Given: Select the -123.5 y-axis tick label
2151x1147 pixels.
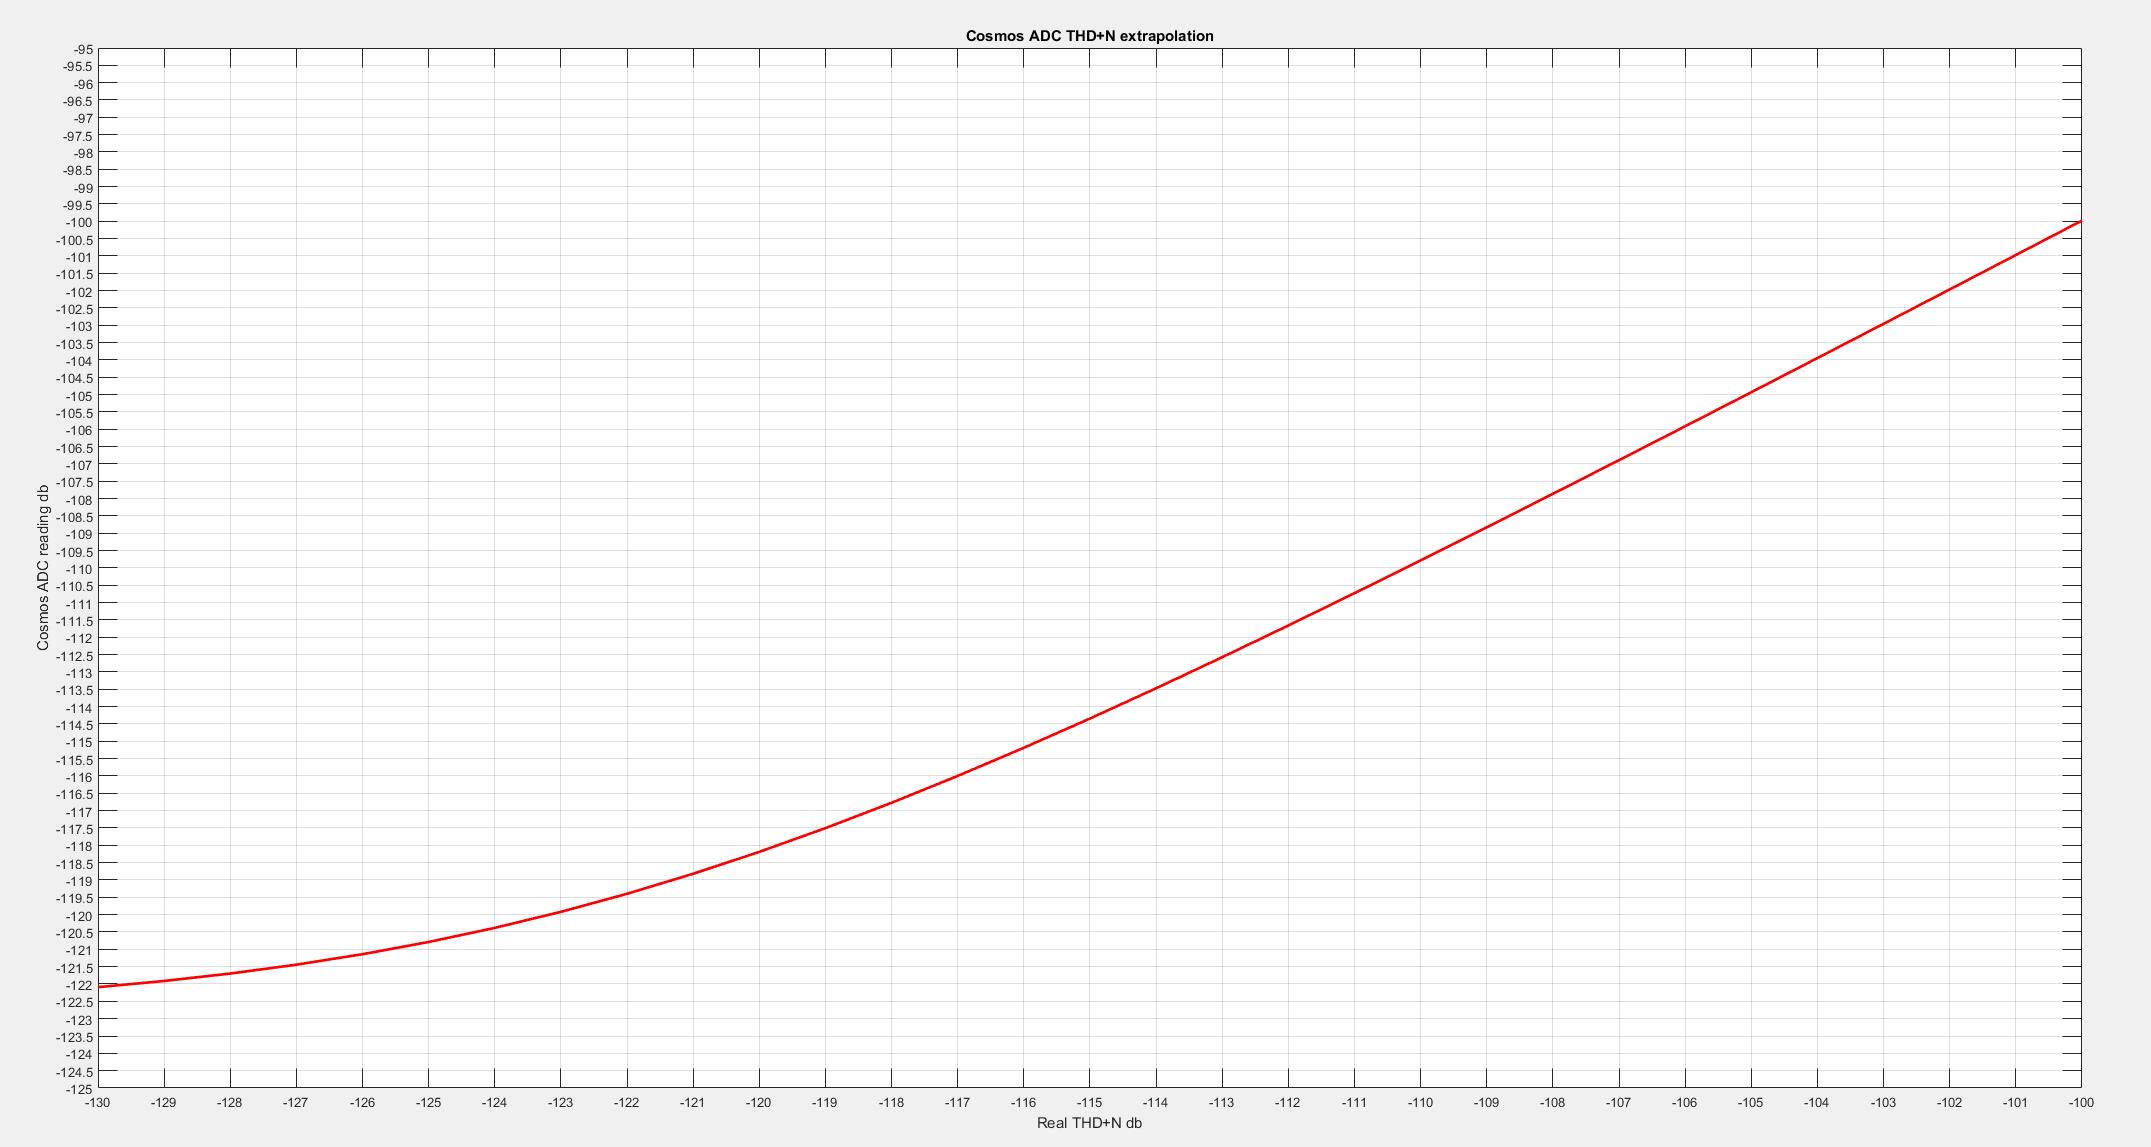Looking at the screenshot, I should coord(76,1037).
